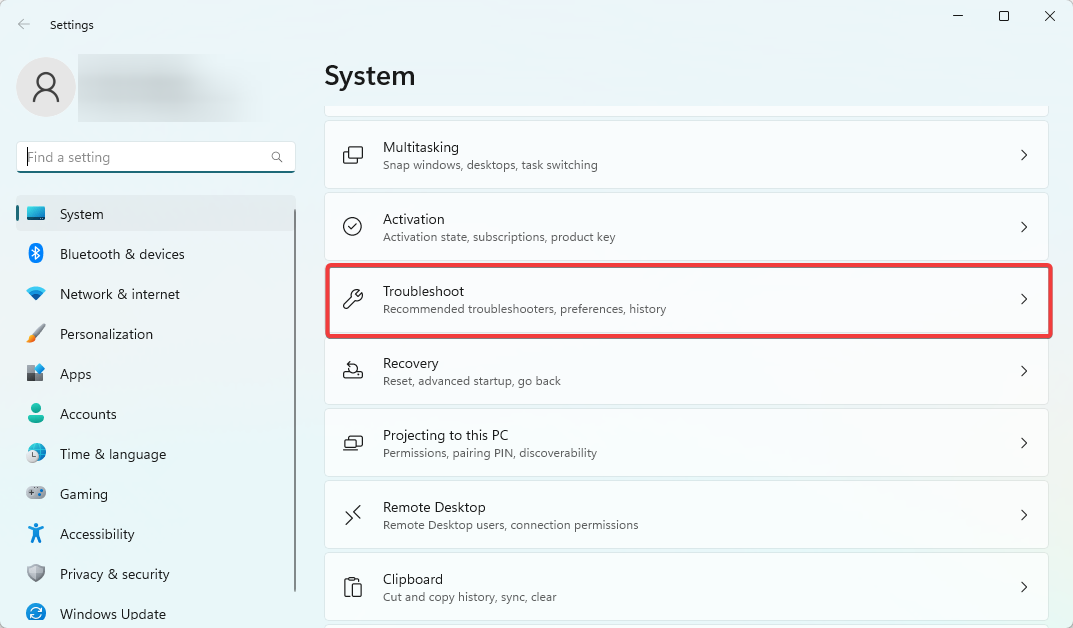Open Projecting to this PC chevron
Image resolution: width=1073 pixels, height=628 pixels.
coord(1023,443)
